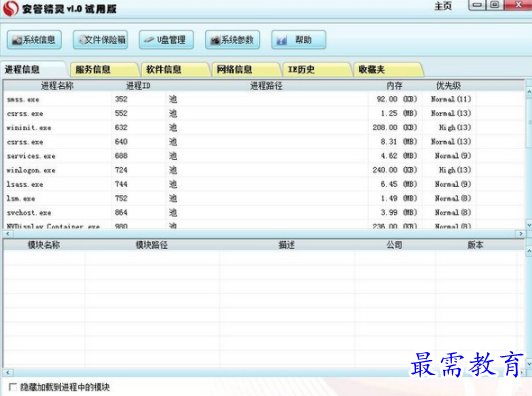Select the lsm.exe process row
This screenshot has height=396, width=532.
(x=264, y=198)
